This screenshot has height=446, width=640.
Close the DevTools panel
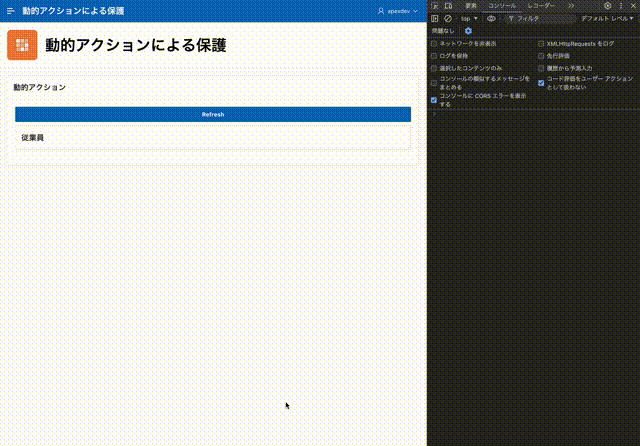pyautogui.click(x=633, y=6)
